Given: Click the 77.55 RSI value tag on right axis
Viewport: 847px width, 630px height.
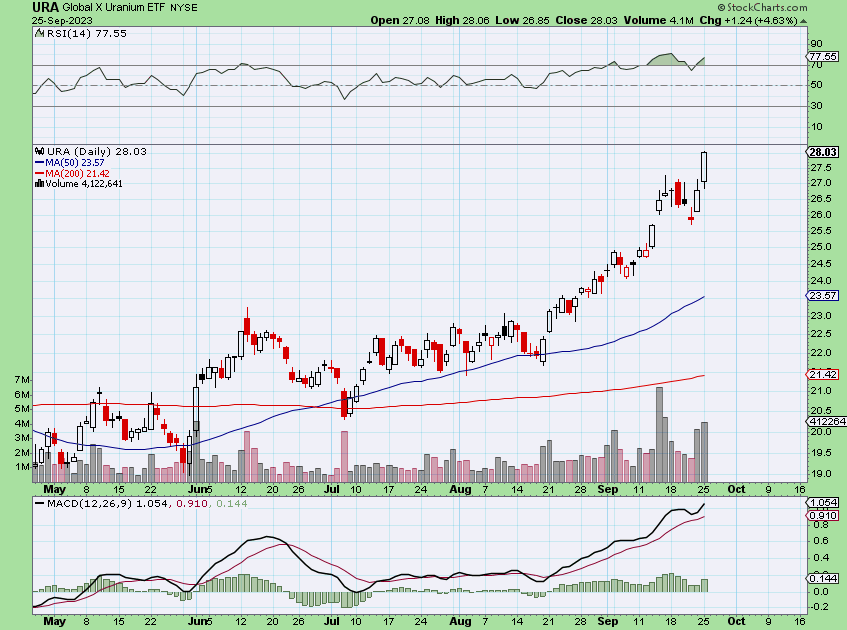Looking at the screenshot, I should point(823,56).
